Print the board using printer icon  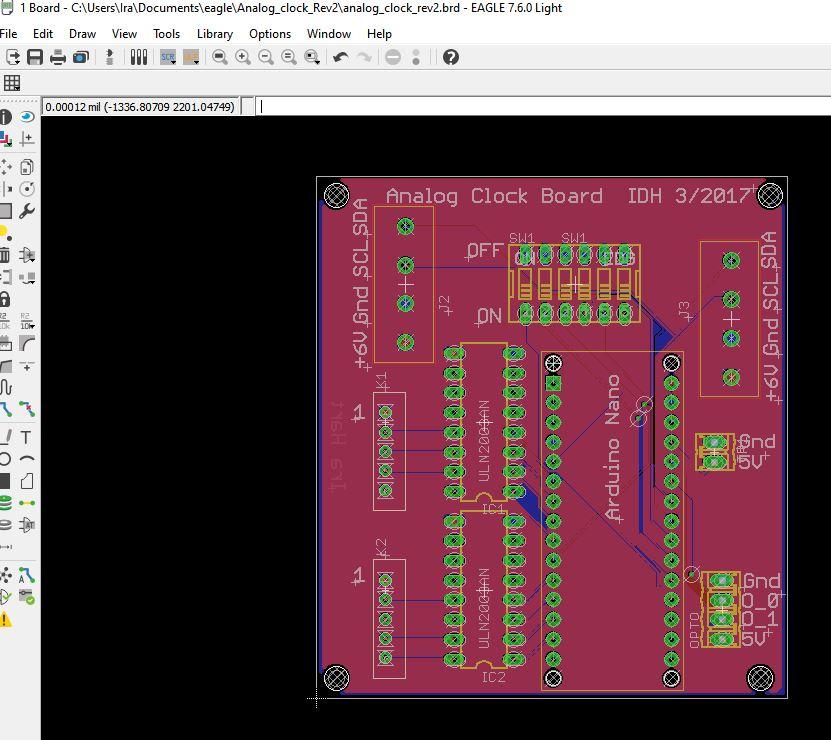(58, 57)
